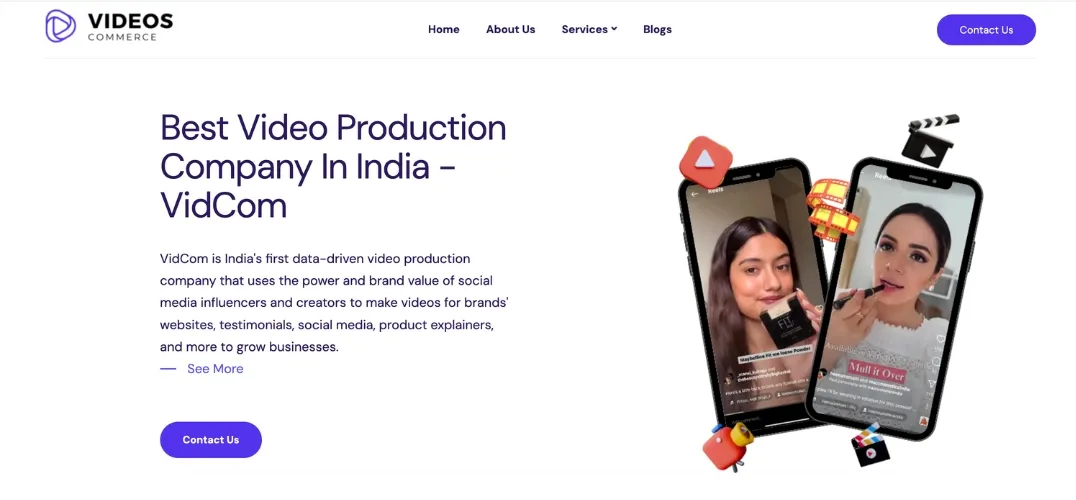This screenshot has height=500, width=1076.
Task: Open the Home menu item
Action: coord(443,29)
